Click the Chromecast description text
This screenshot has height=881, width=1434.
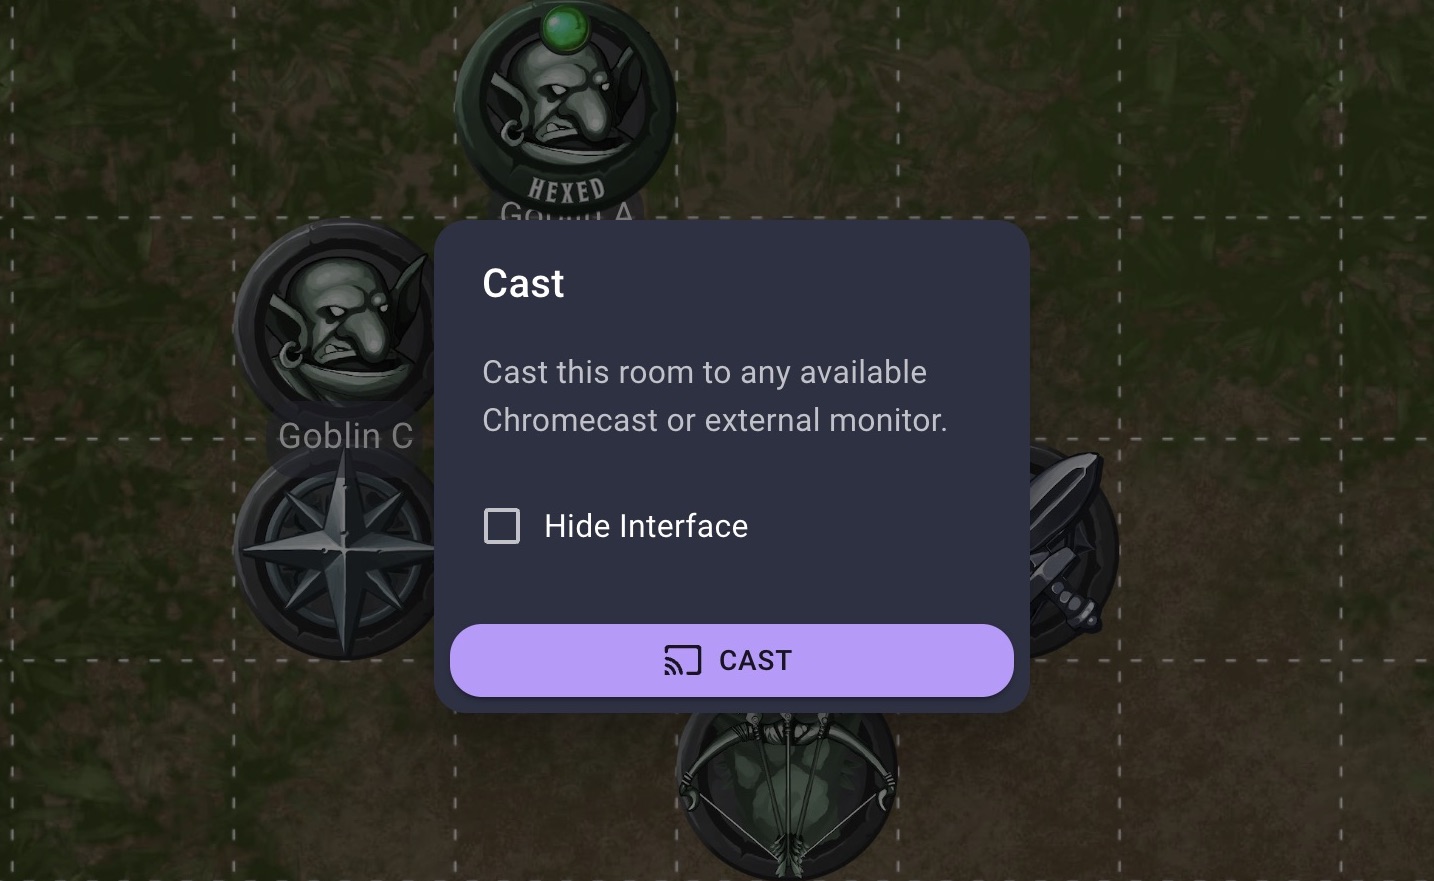click(714, 396)
